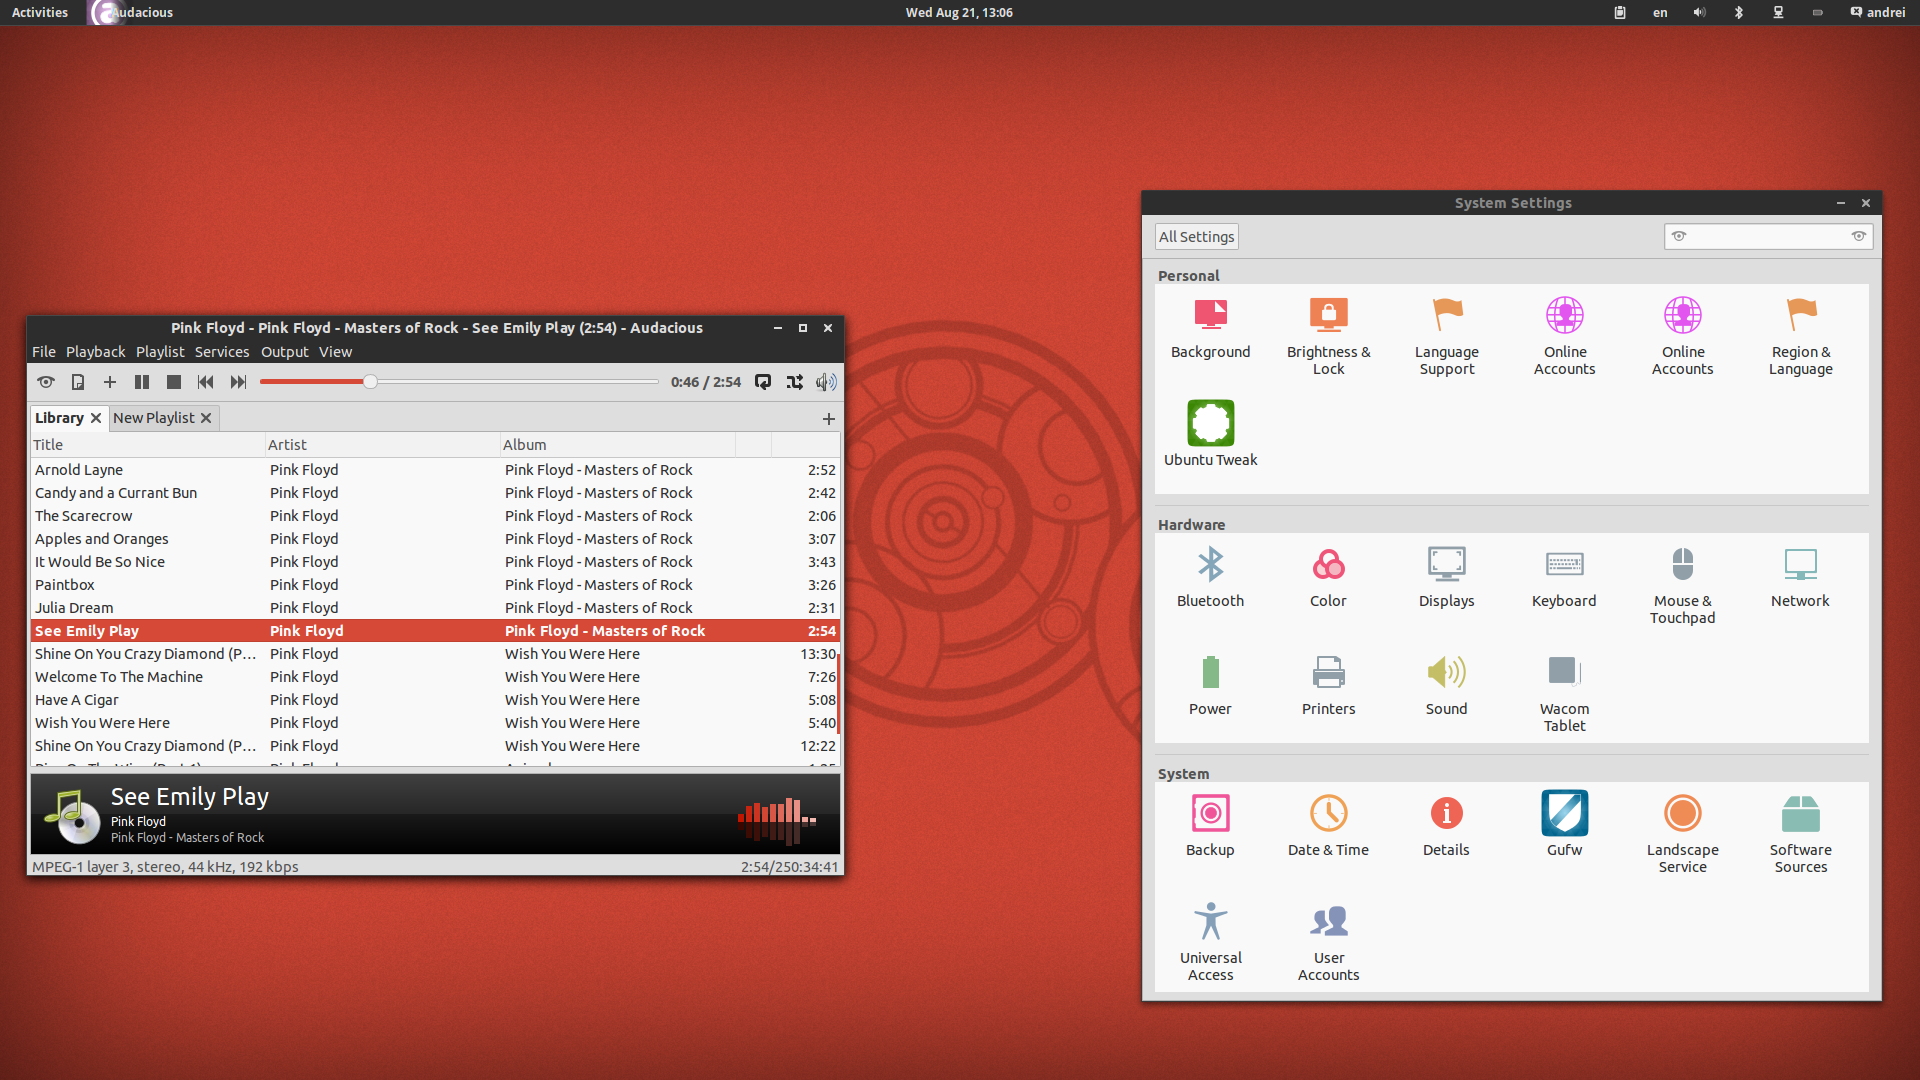The image size is (1920, 1080).
Task: Click the Add Files plus icon in Audacious toolbar
Action: point(110,382)
